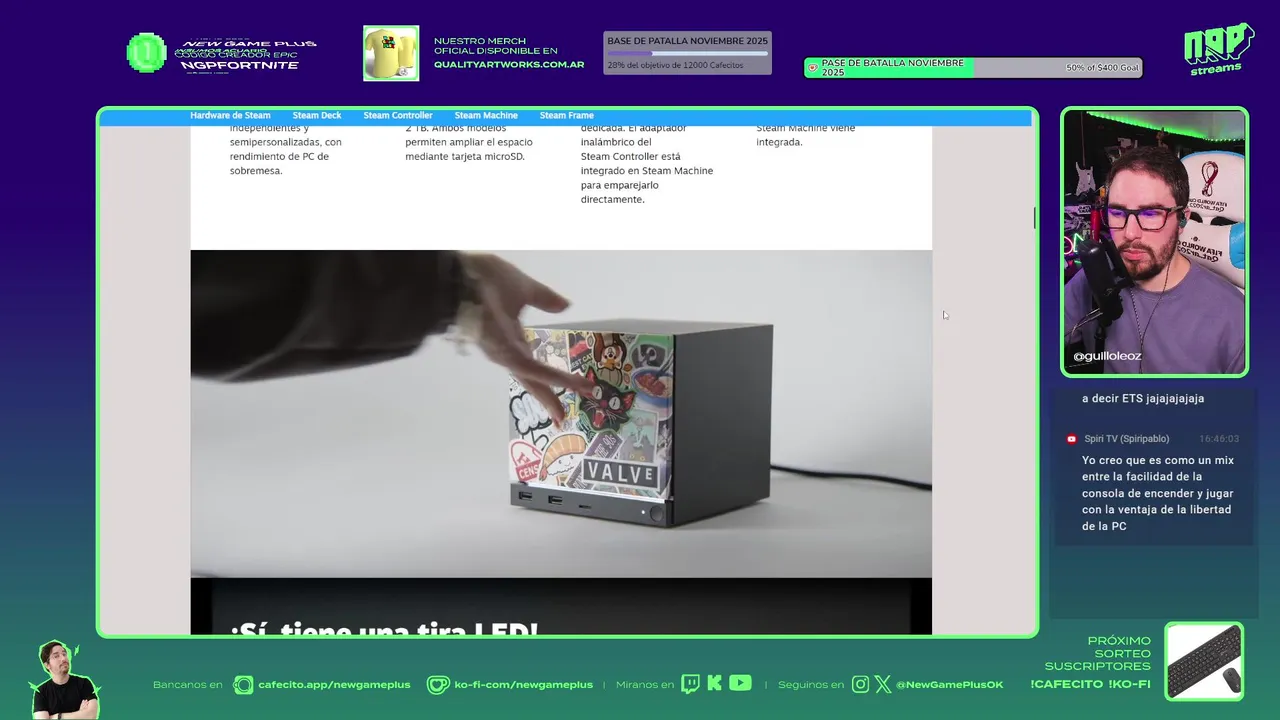This screenshot has width=1280, height=720.
Task: Click the Cafecito cup icon
Action: click(x=243, y=685)
